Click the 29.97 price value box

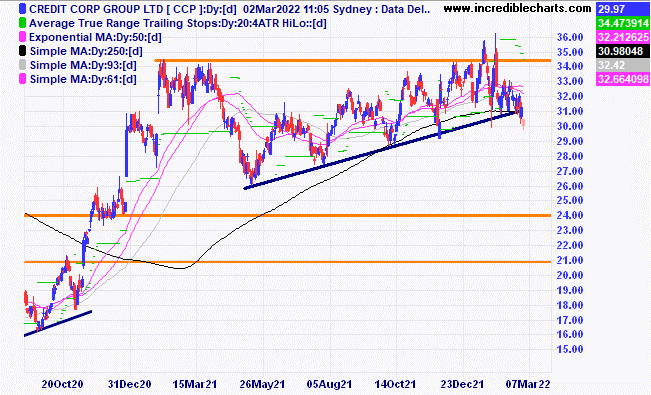623,9
